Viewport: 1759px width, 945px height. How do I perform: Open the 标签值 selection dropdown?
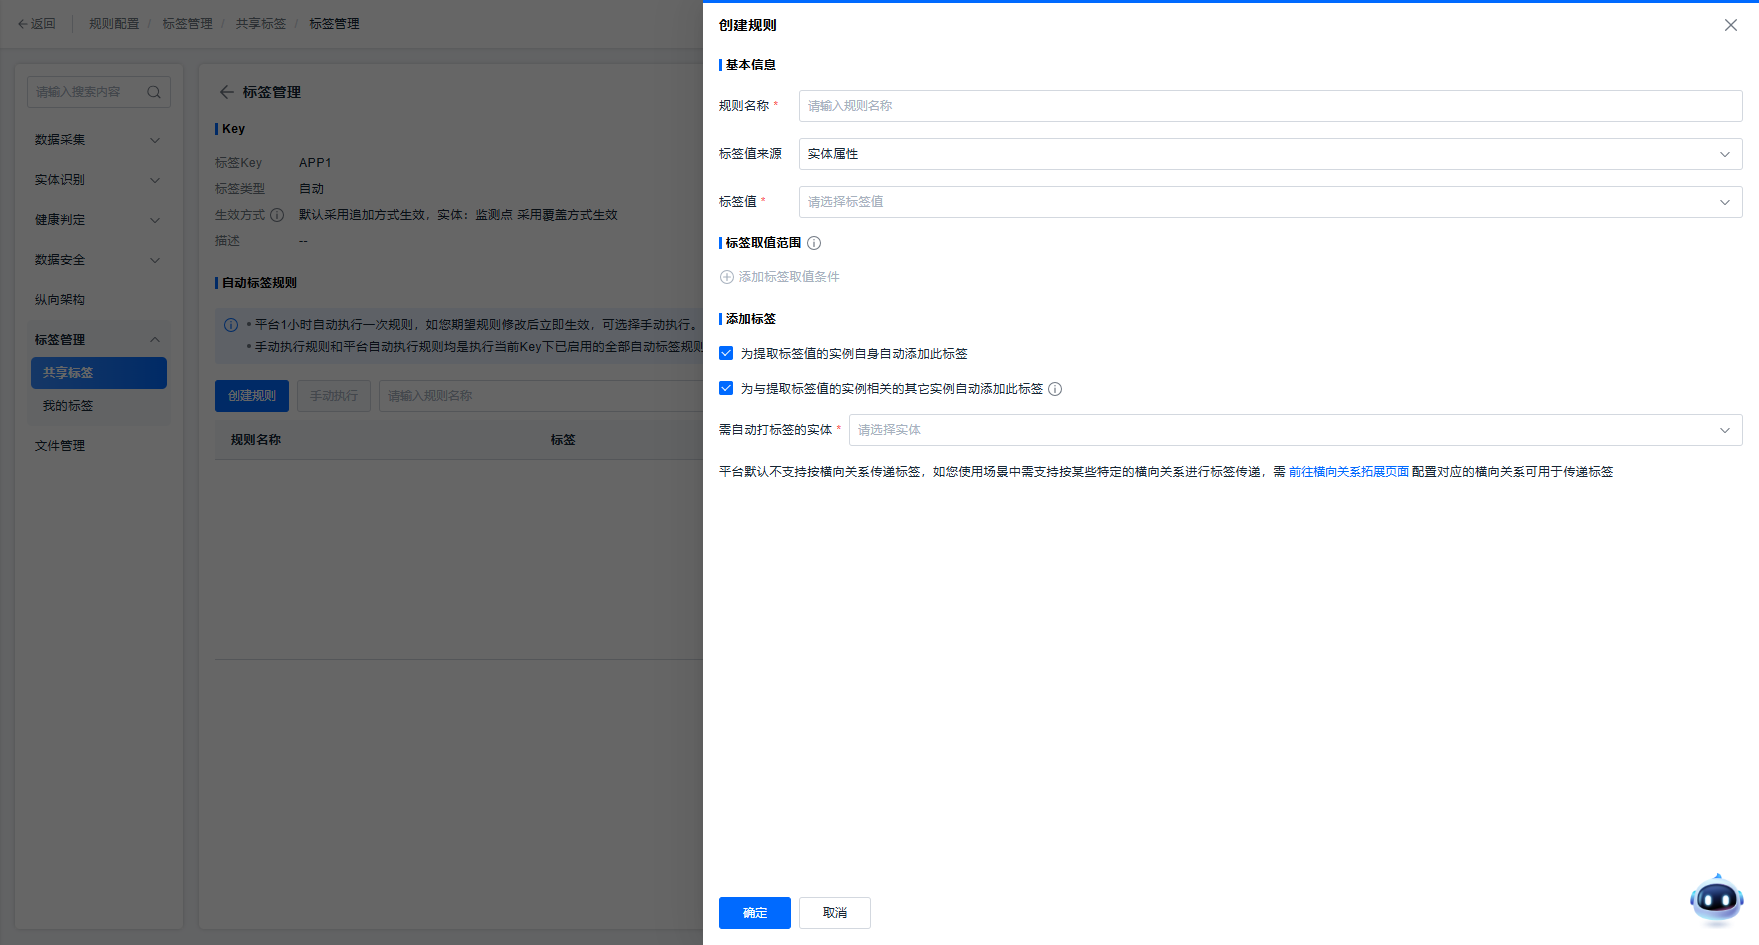point(1270,202)
